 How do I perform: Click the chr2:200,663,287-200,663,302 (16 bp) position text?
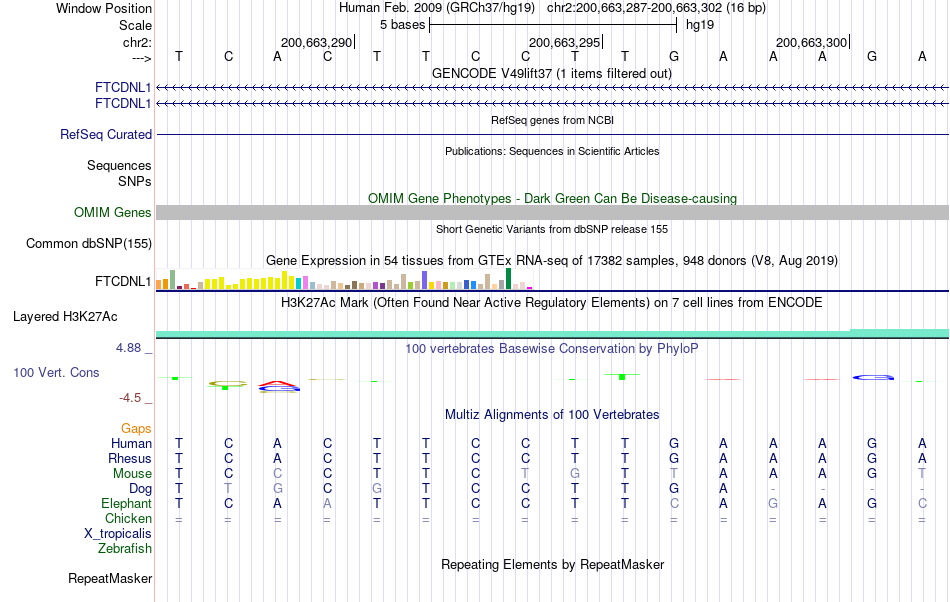(656, 8)
